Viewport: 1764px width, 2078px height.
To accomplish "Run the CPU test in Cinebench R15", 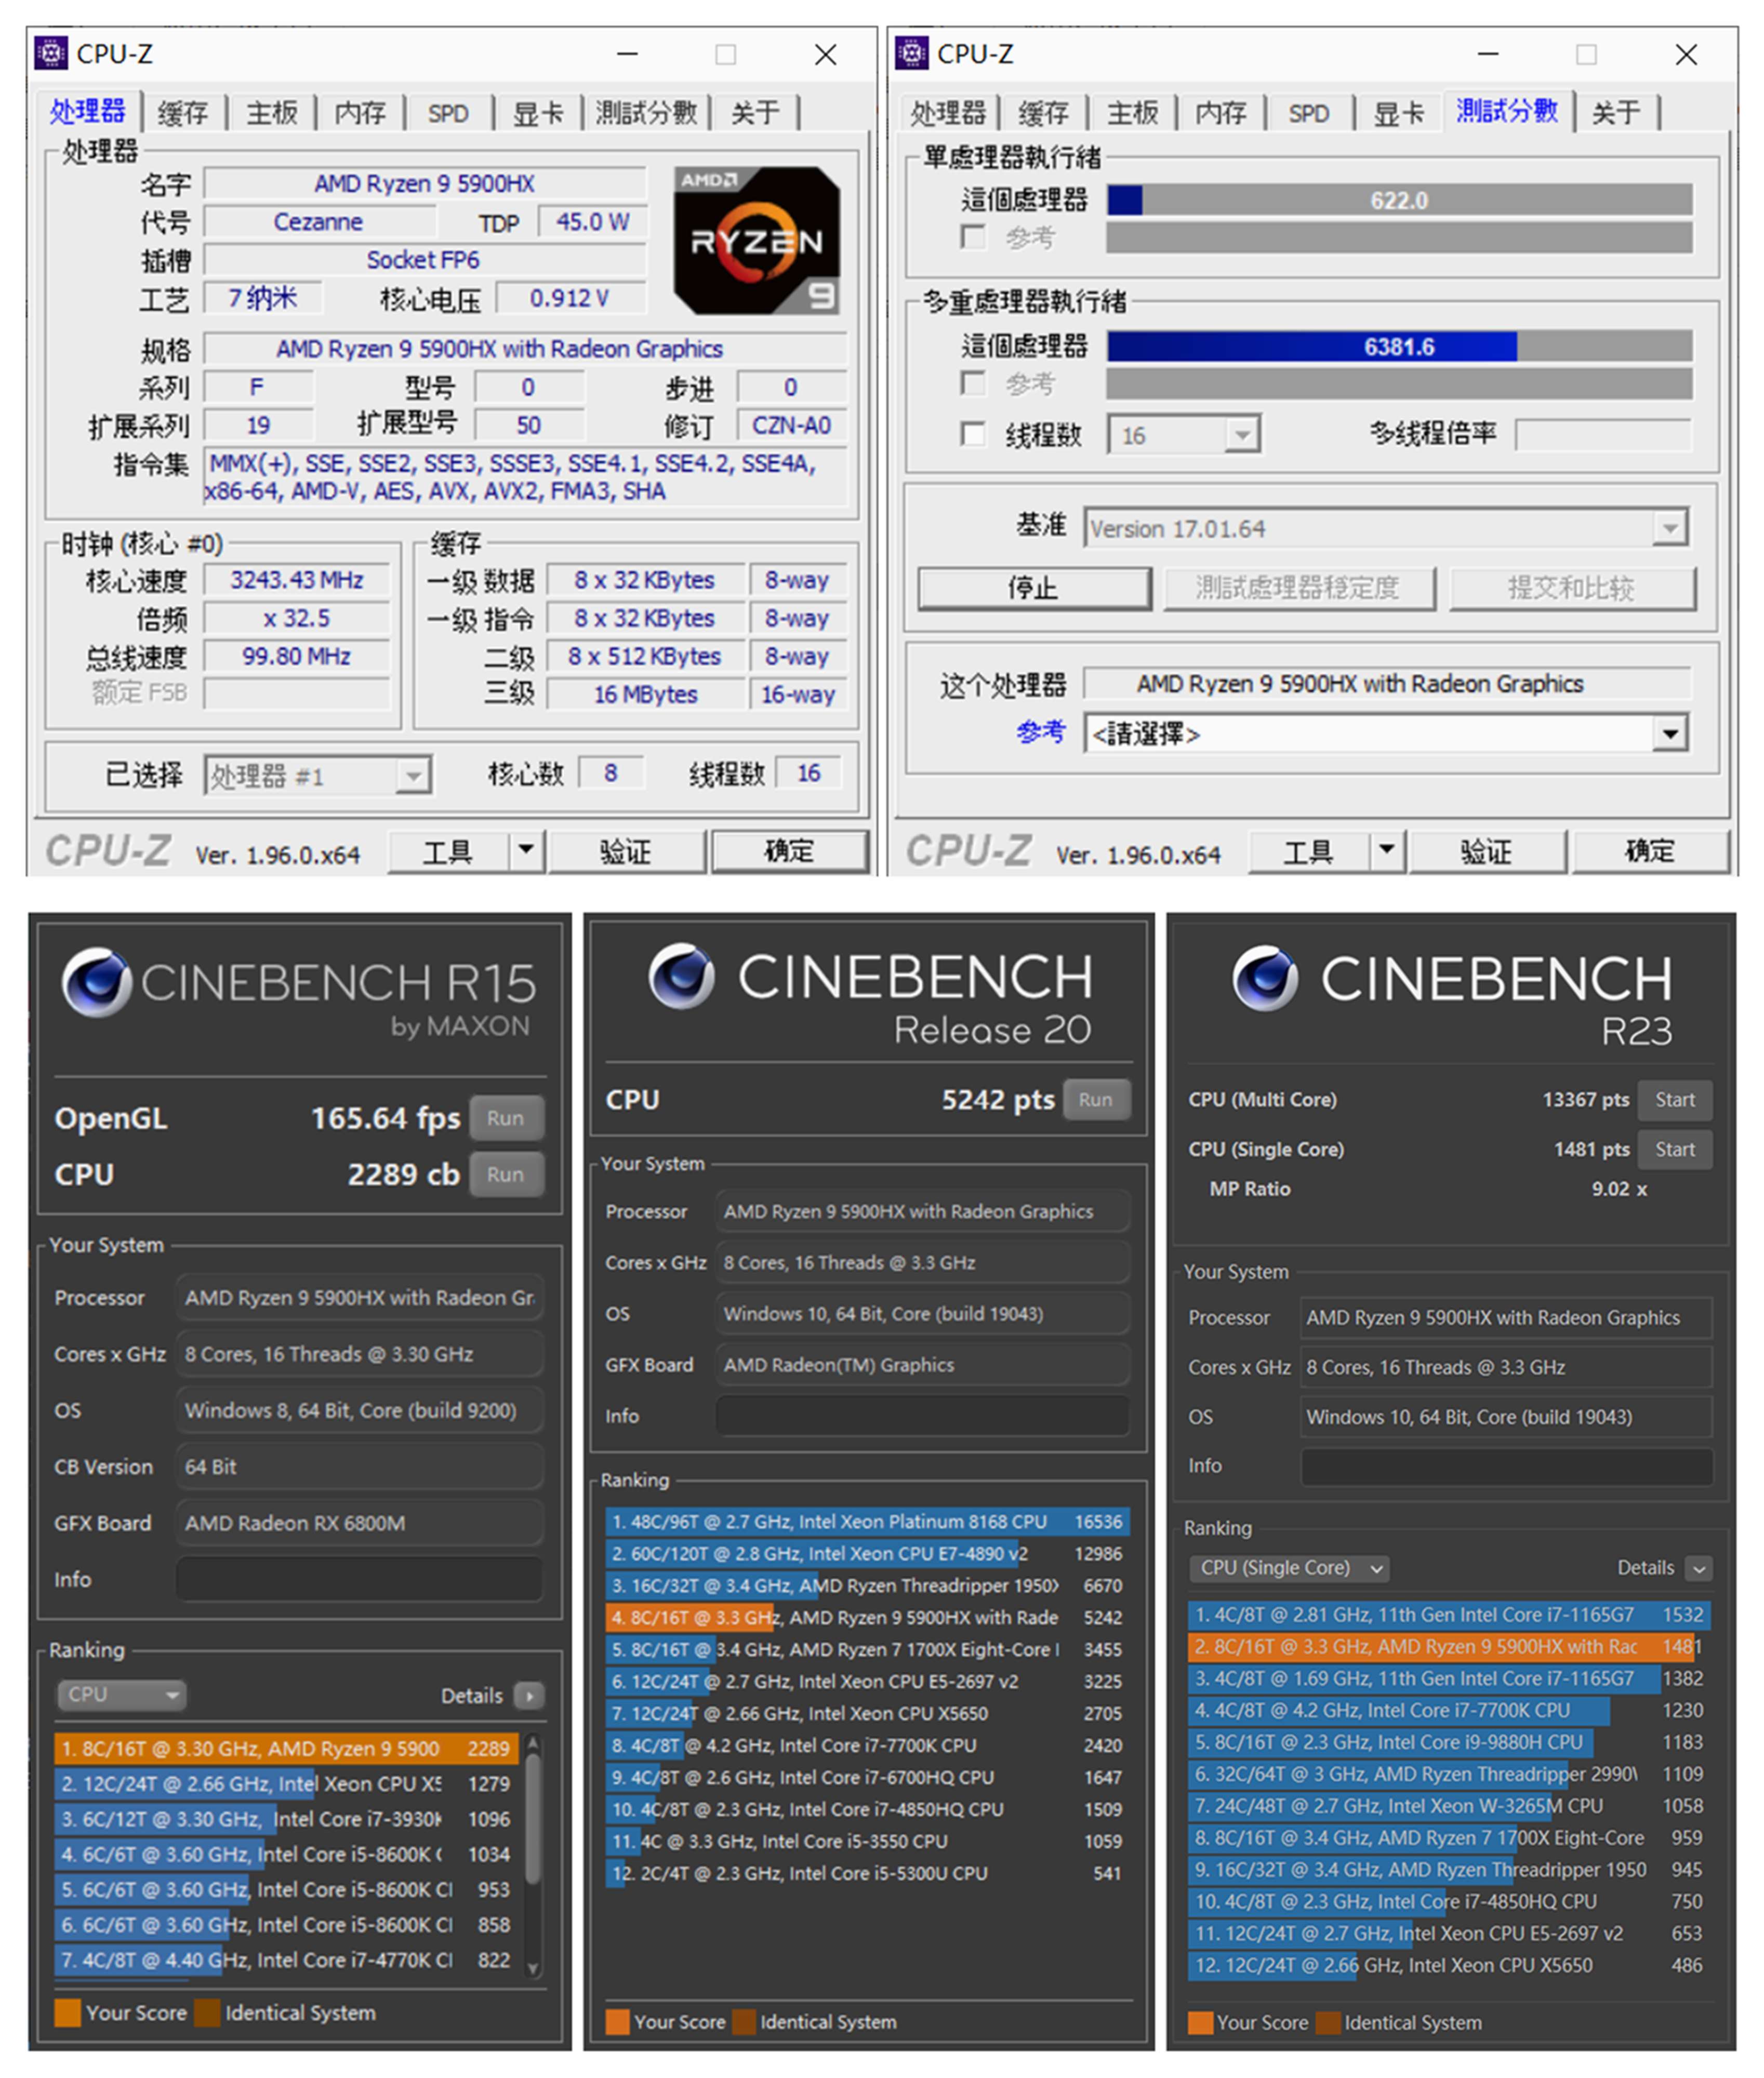I will 506,1174.
